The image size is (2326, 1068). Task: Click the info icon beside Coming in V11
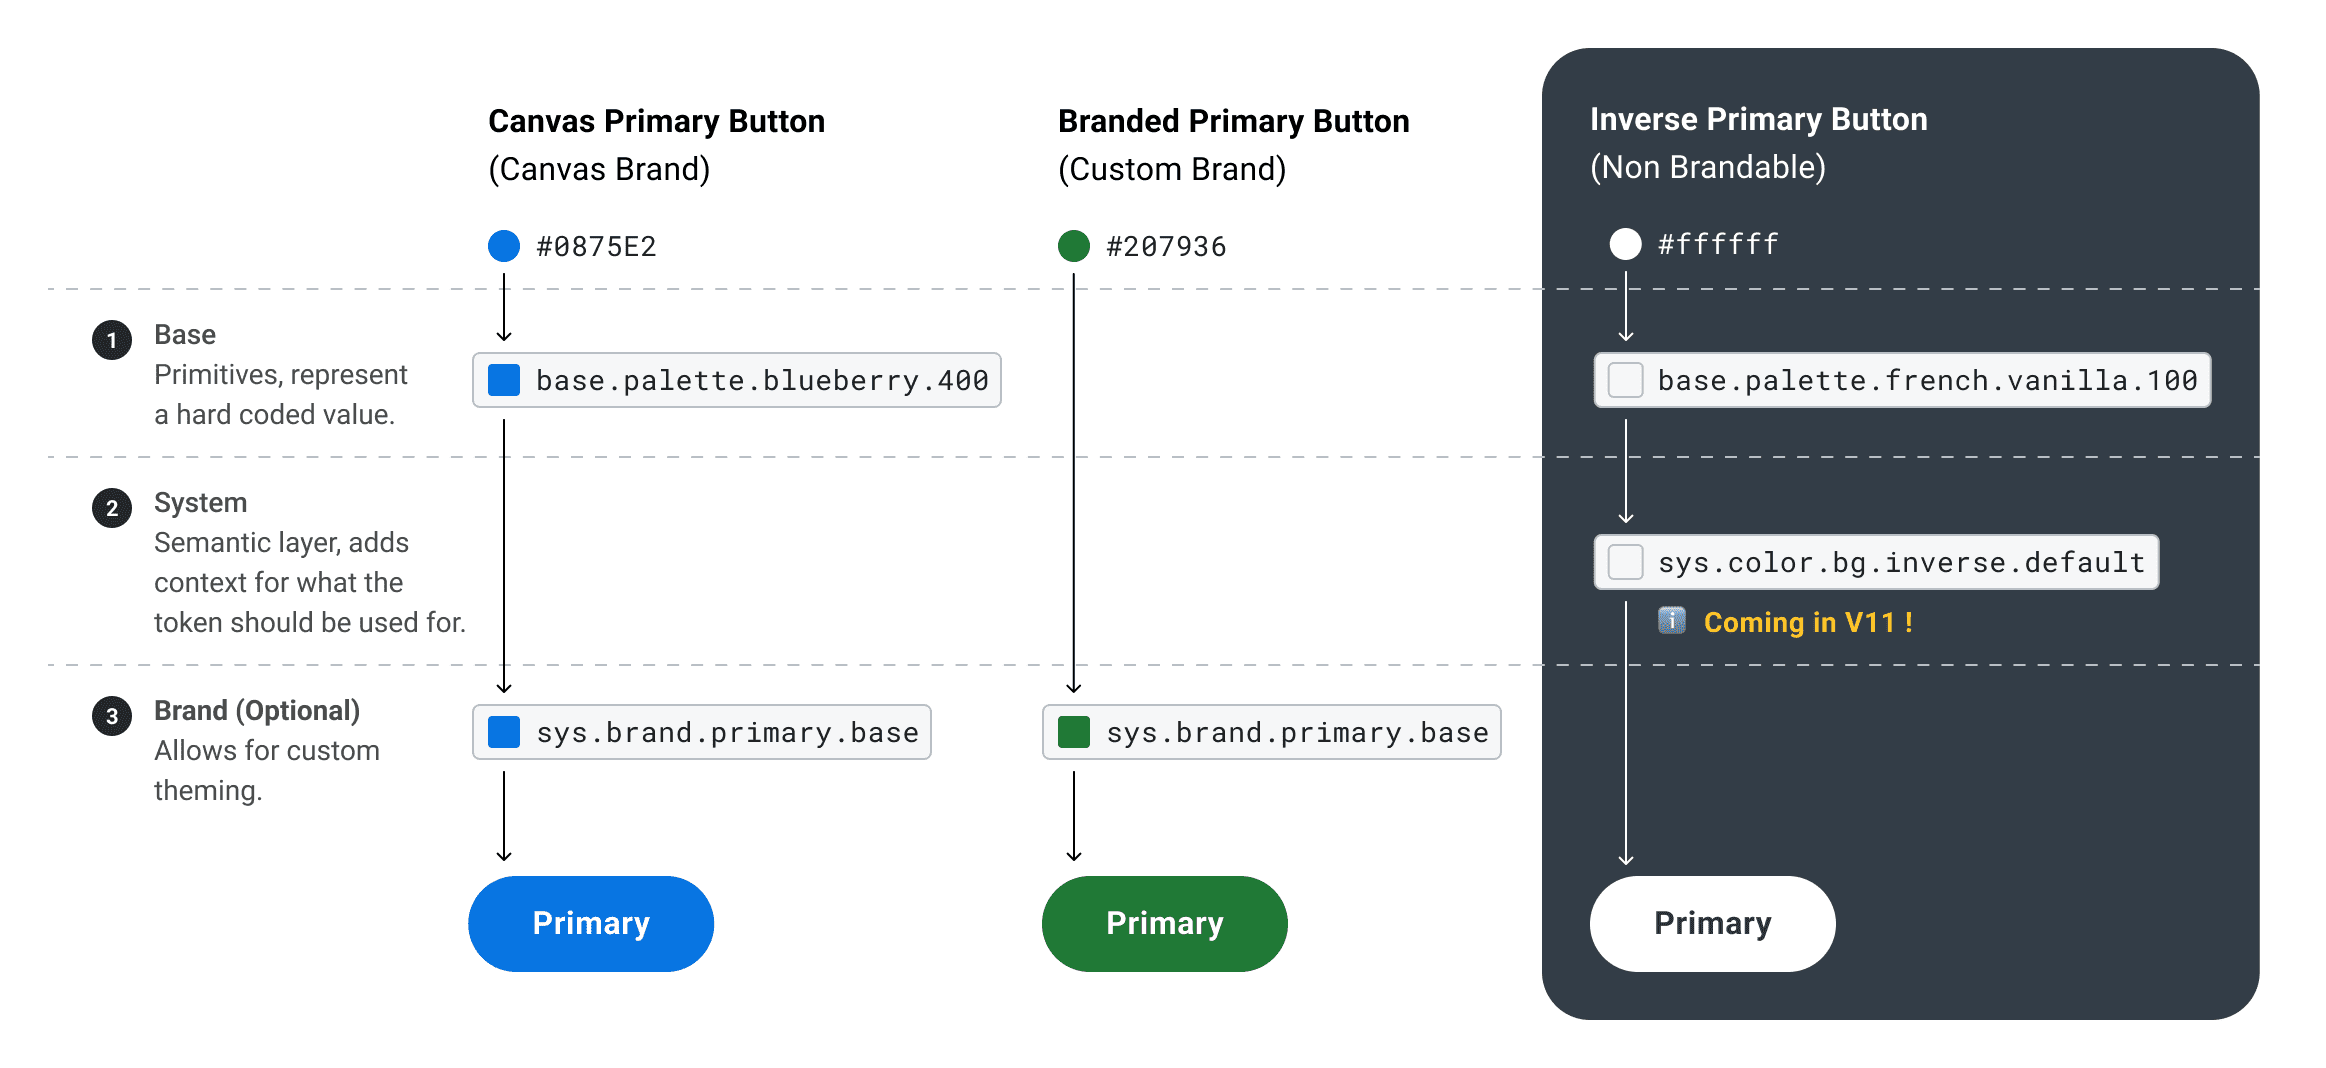pos(1672,621)
